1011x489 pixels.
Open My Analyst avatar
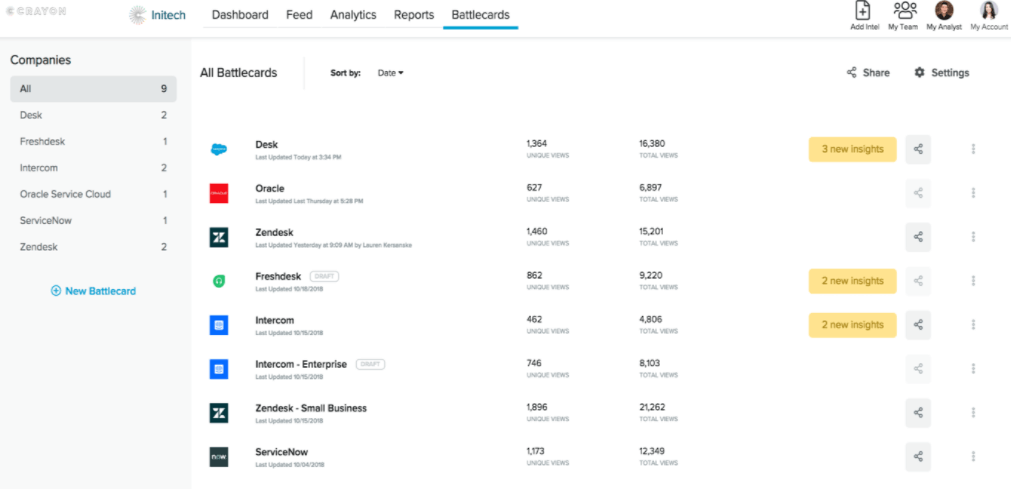click(944, 10)
